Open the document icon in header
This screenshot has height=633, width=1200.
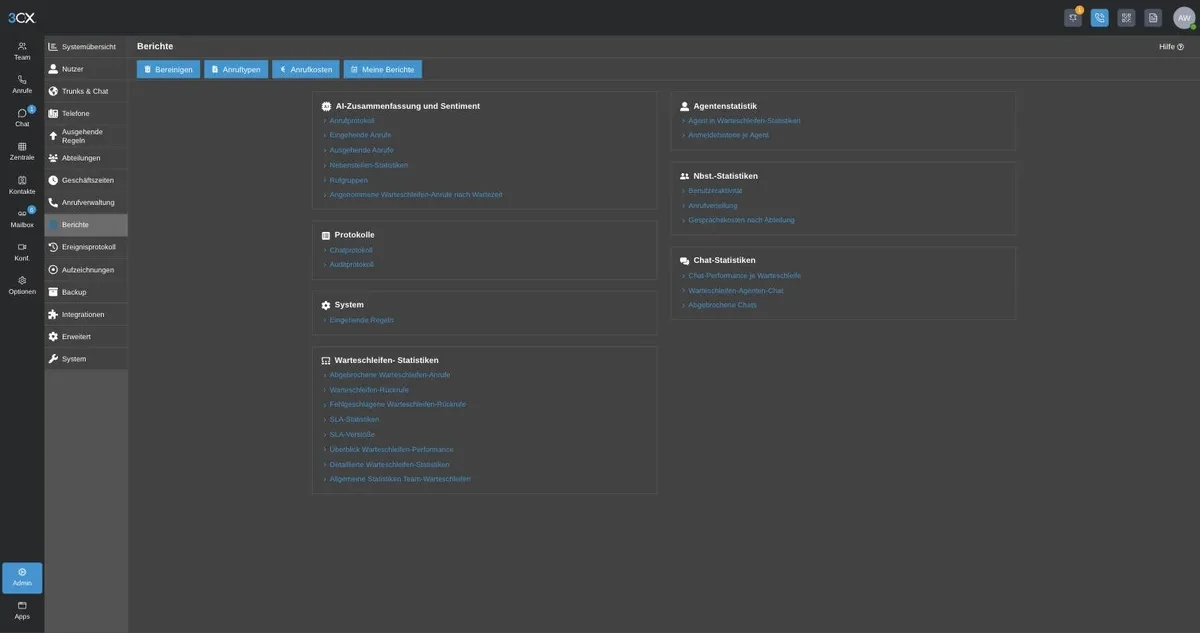click(1153, 17)
